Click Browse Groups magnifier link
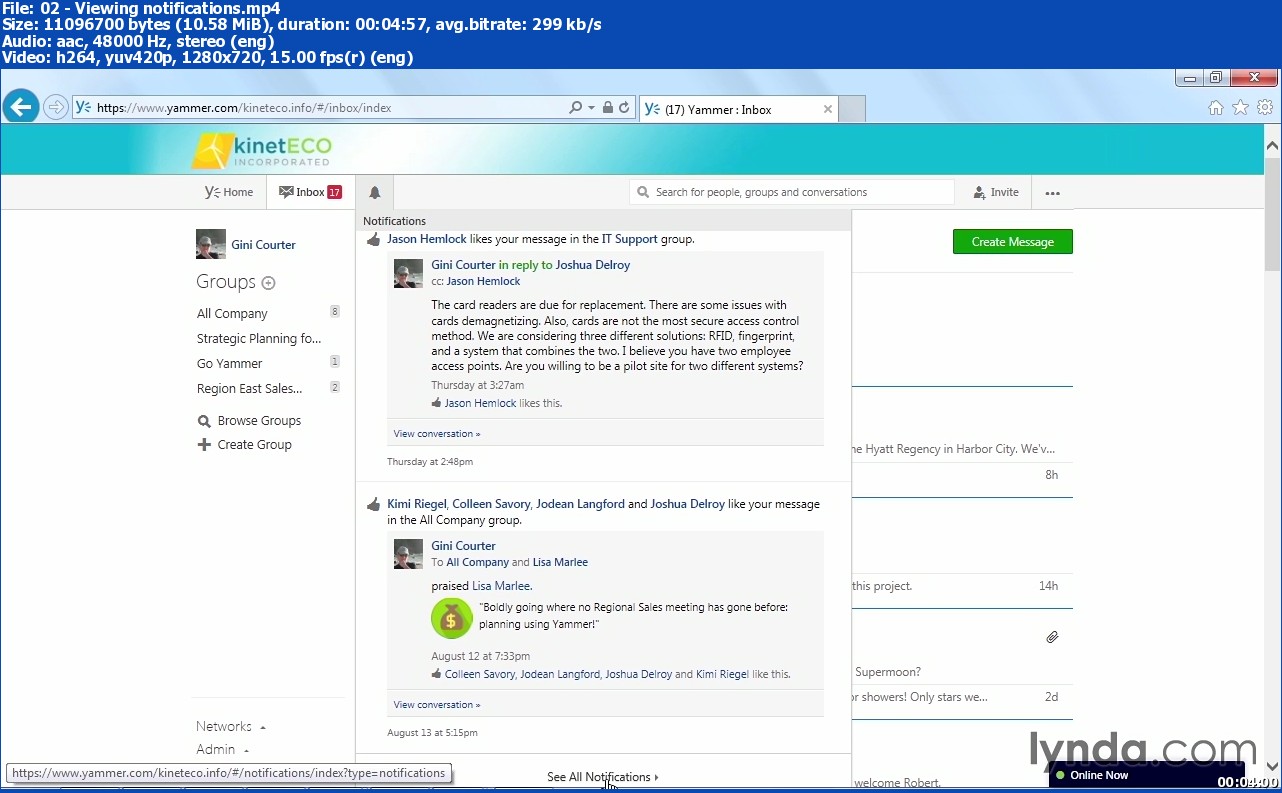This screenshot has height=793, width=1282. [x=249, y=421]
